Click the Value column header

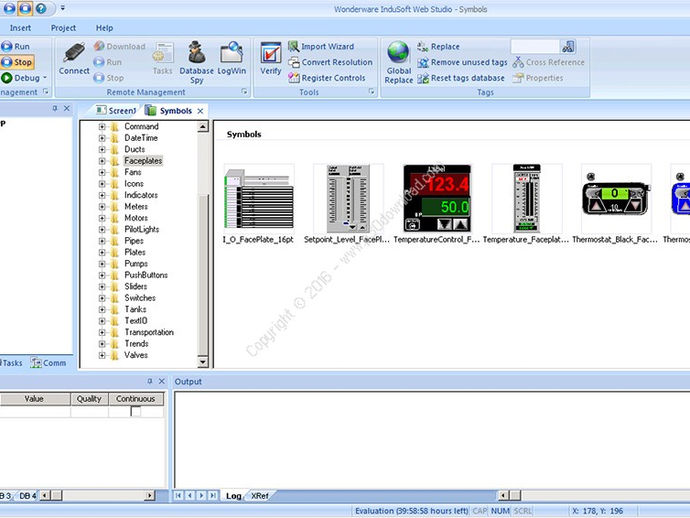[x=34, y=399]
